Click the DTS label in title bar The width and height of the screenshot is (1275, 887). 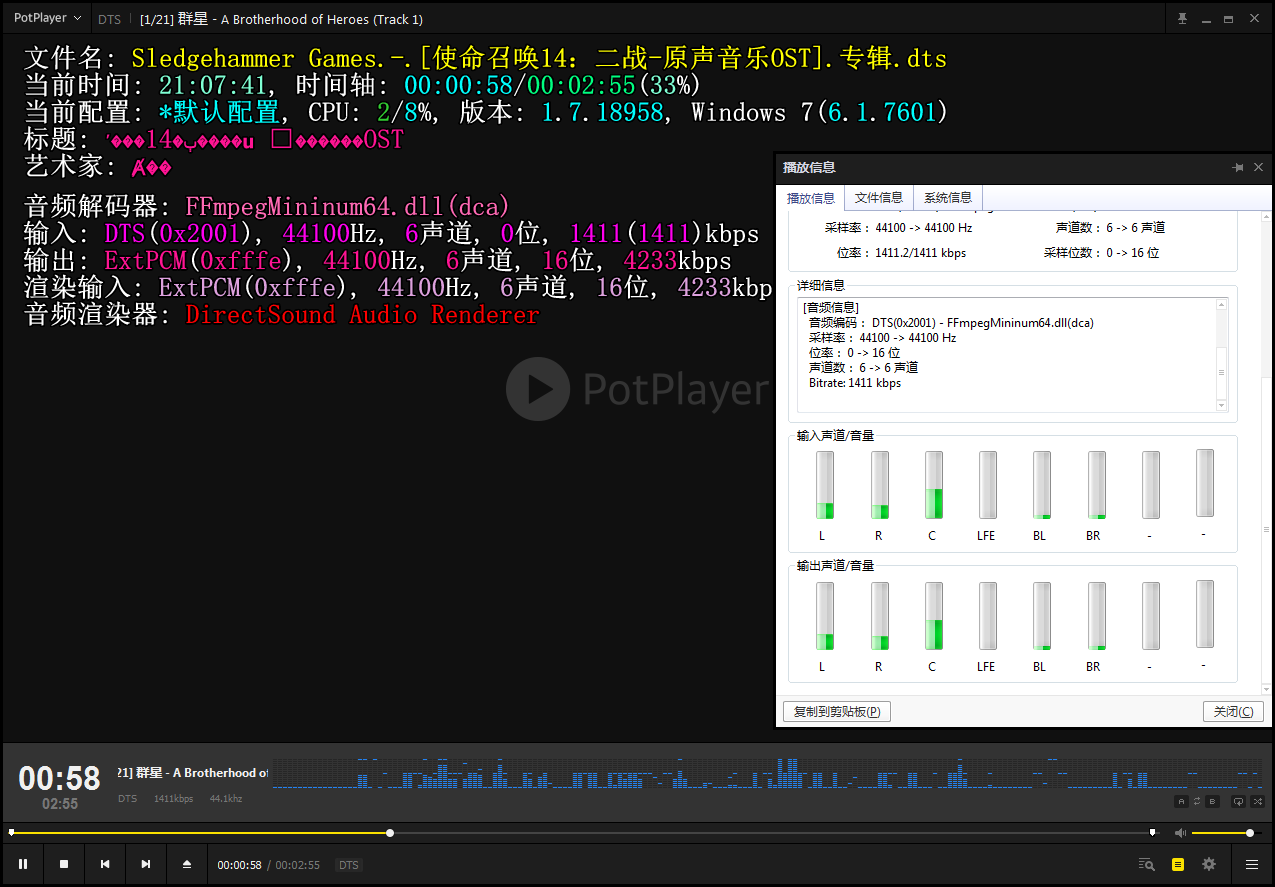(109, 19)
